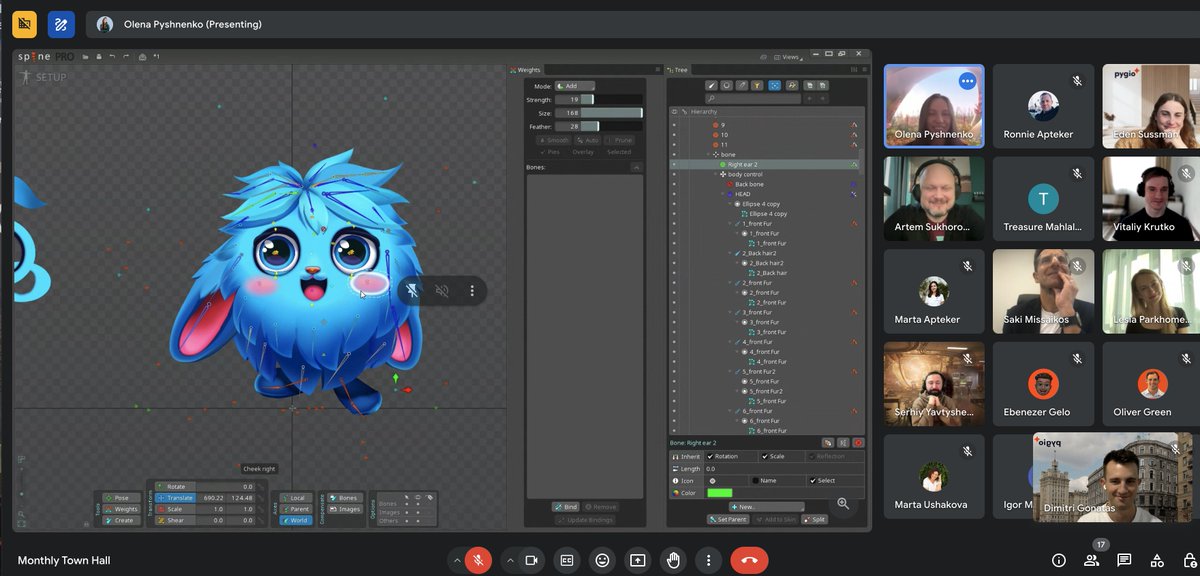Unmute microphone in Meet toolbar
The image size is (1200, 576).
[479, 560]
